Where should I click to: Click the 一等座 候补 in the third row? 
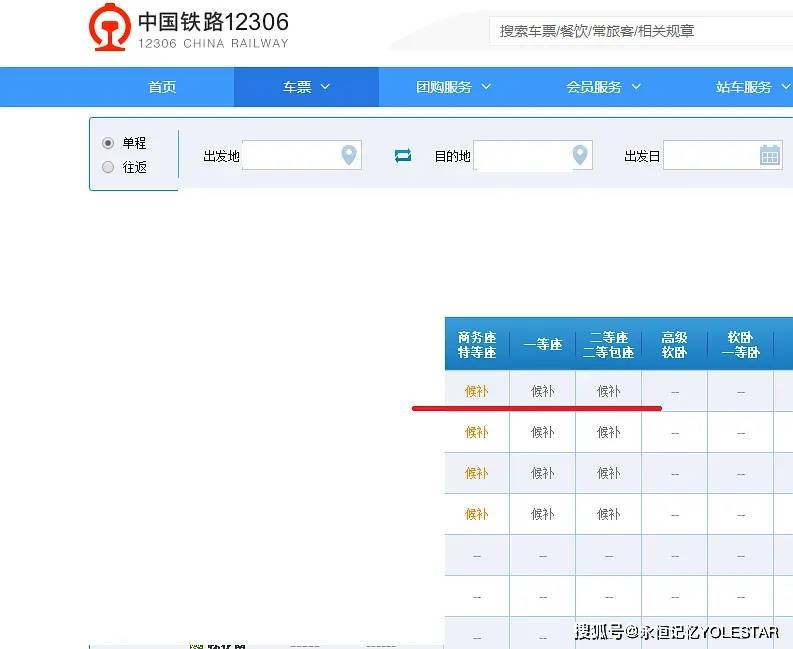click(x=543, y=473)
